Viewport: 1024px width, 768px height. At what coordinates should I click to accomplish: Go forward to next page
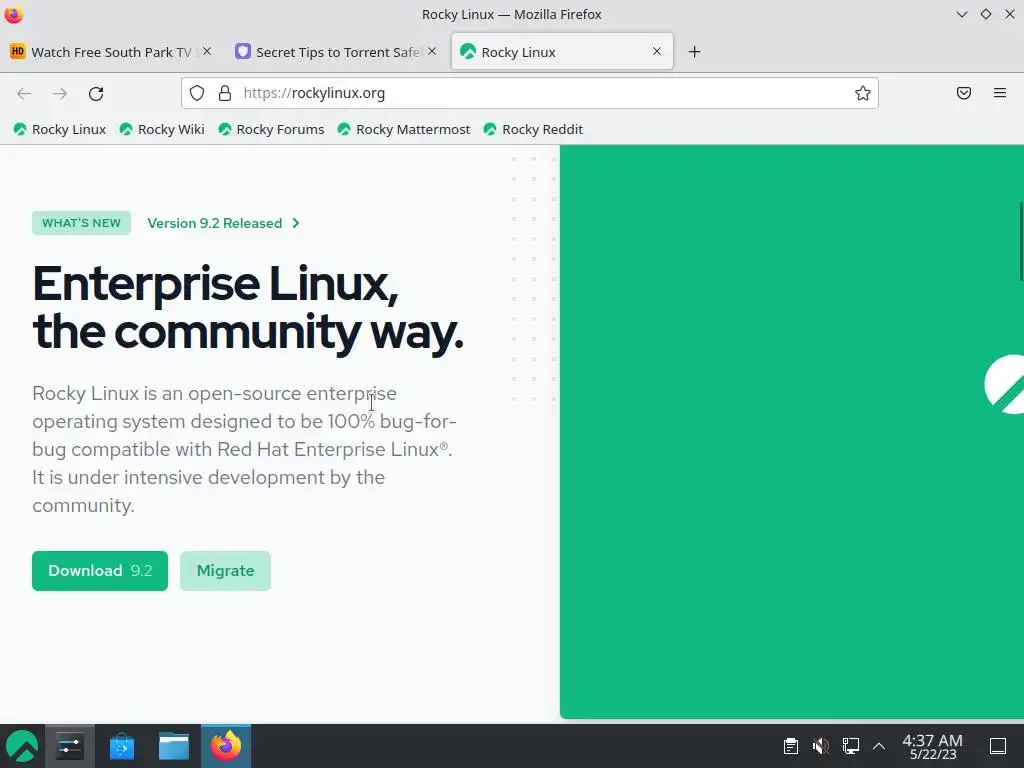click(60, 93)
